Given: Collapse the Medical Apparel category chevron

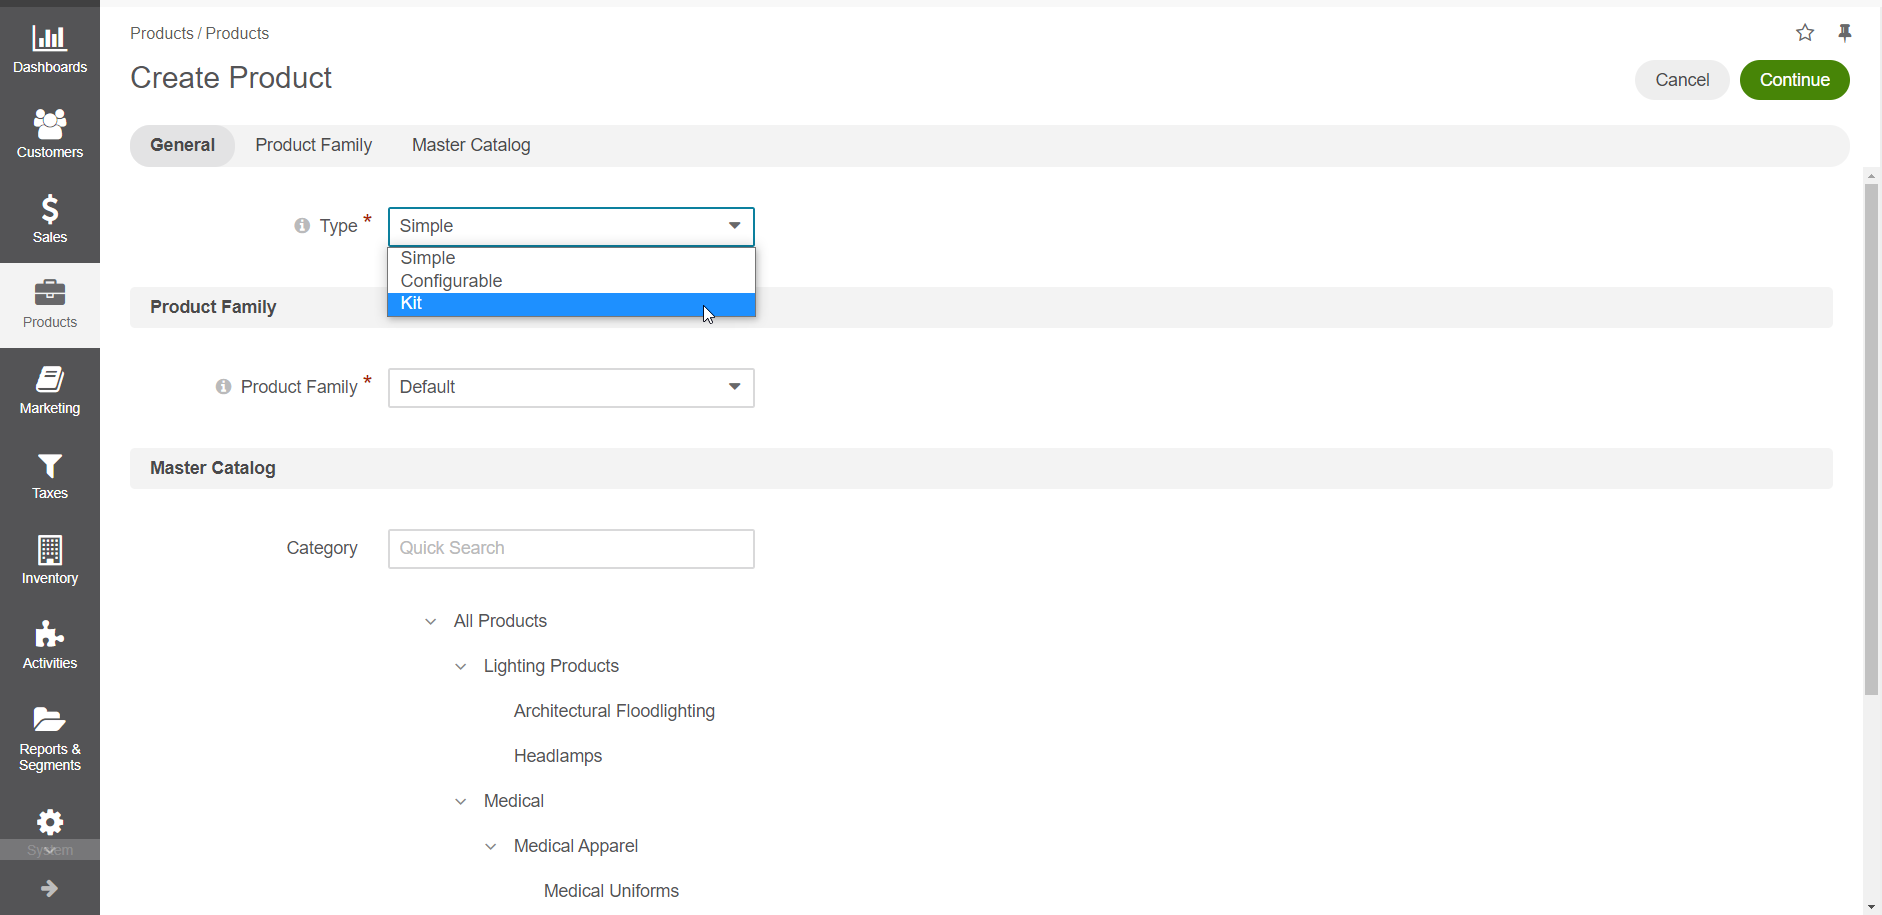Looking at the screenshot, I should [x=490, y=847].
